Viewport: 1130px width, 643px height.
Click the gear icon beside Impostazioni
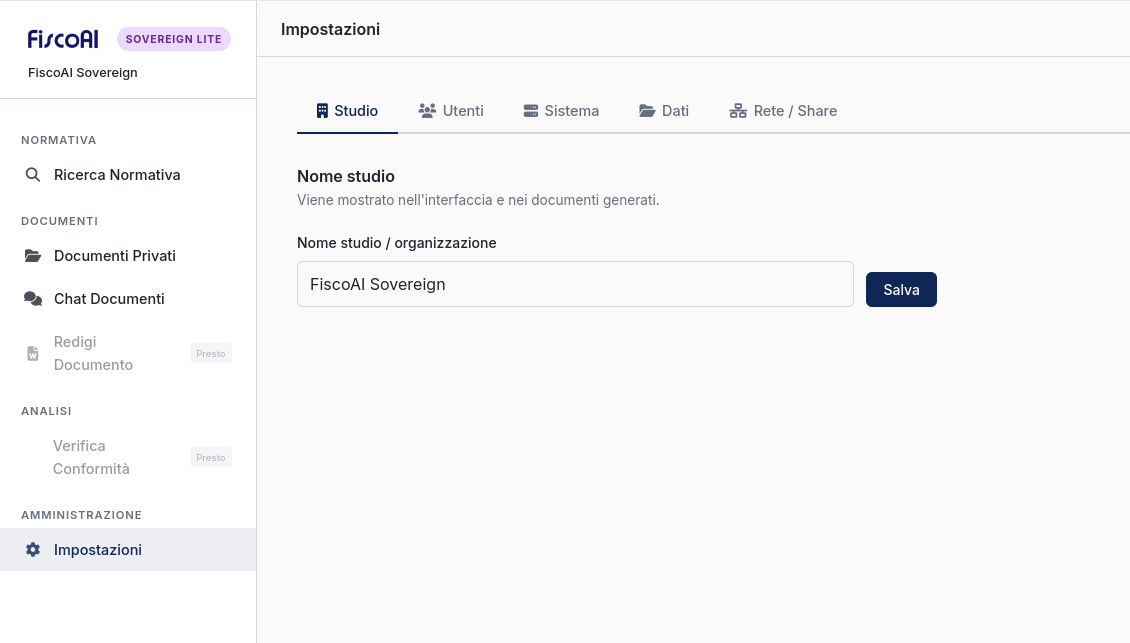point(32,549)
